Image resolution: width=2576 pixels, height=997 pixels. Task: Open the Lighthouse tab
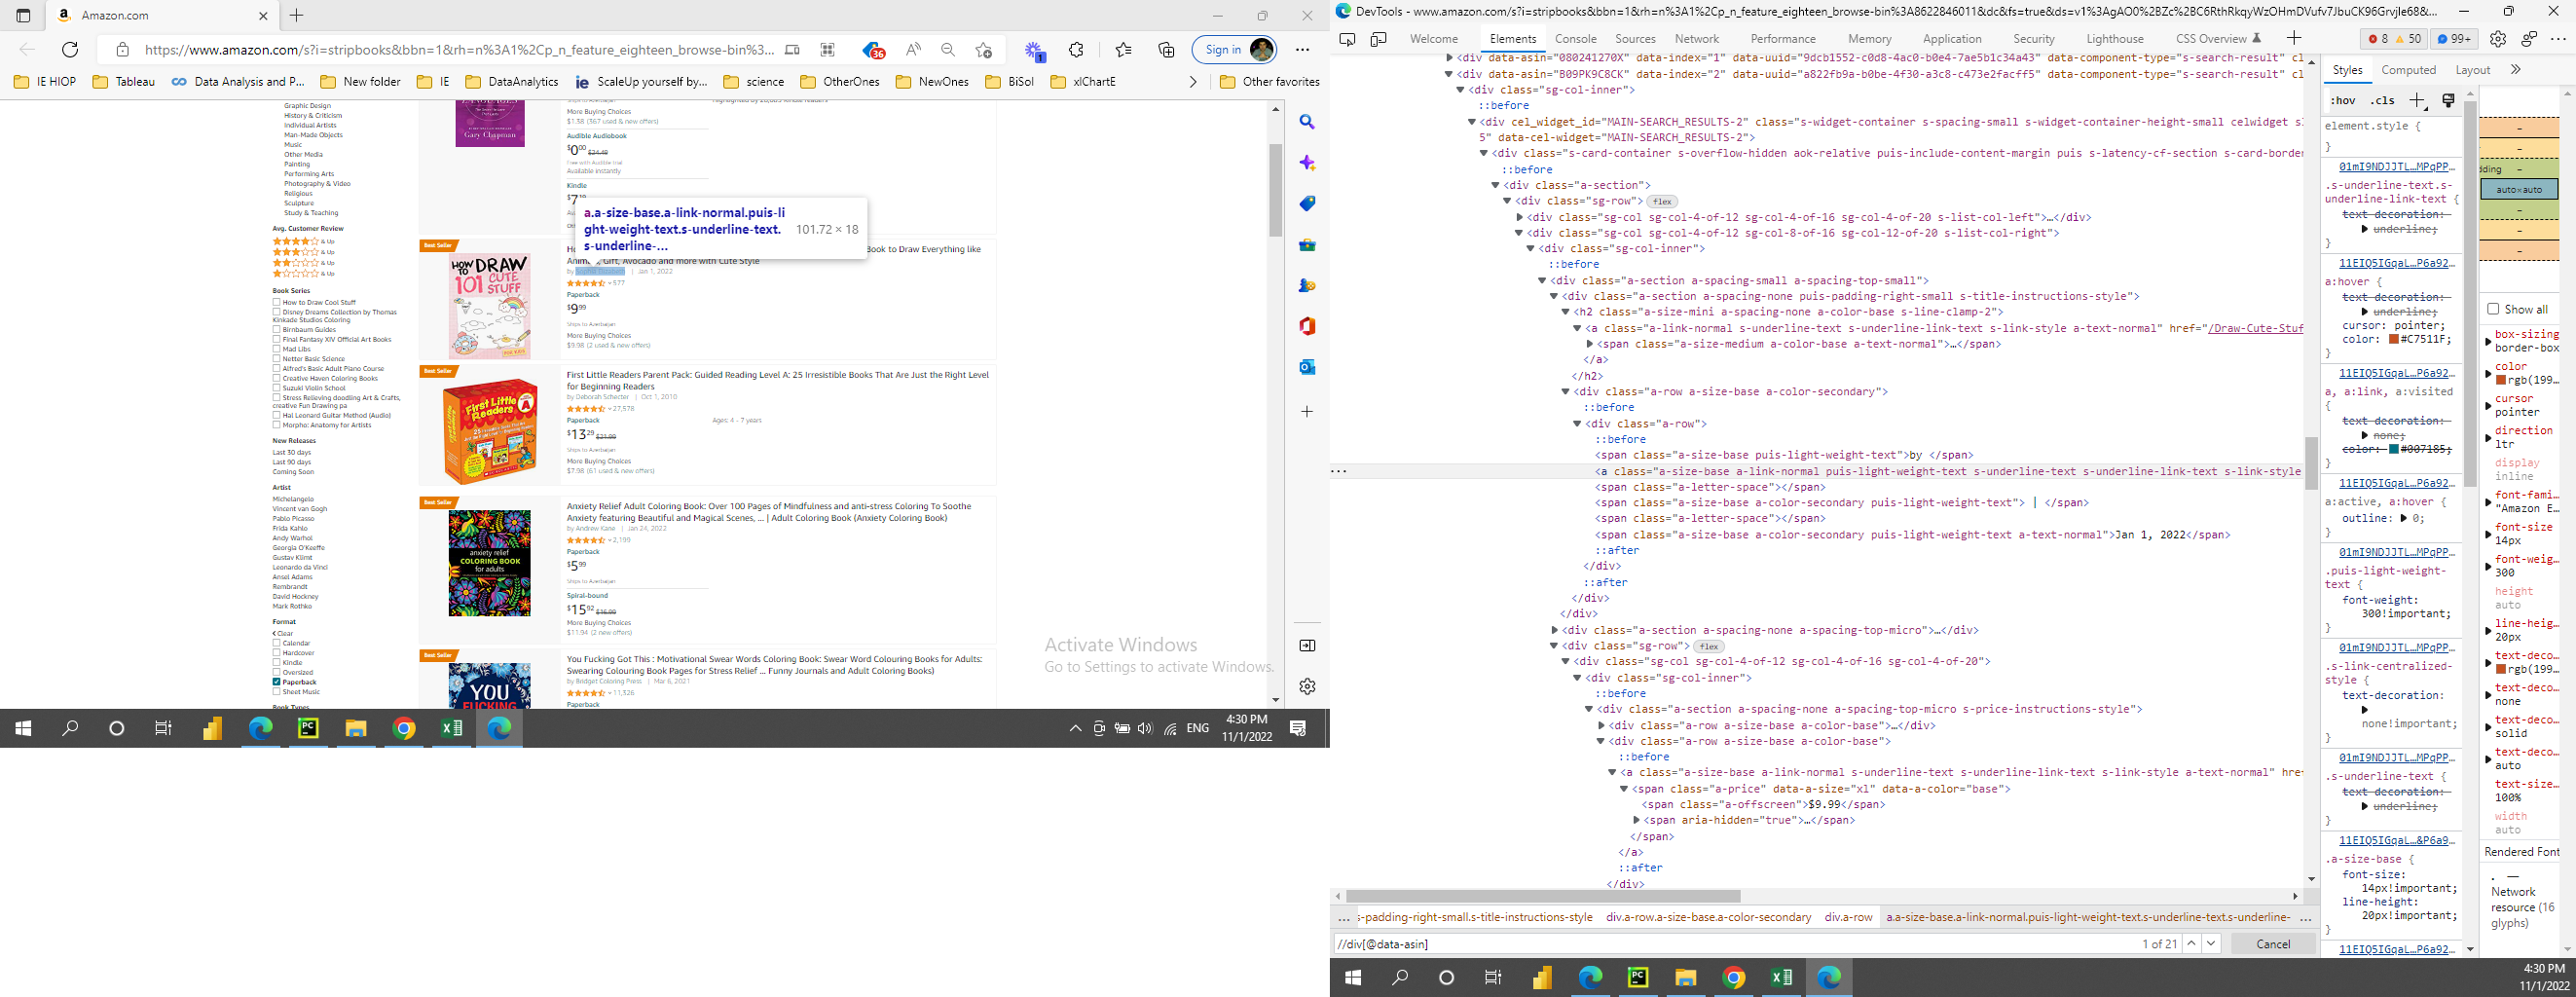[x=2115, y=39]
